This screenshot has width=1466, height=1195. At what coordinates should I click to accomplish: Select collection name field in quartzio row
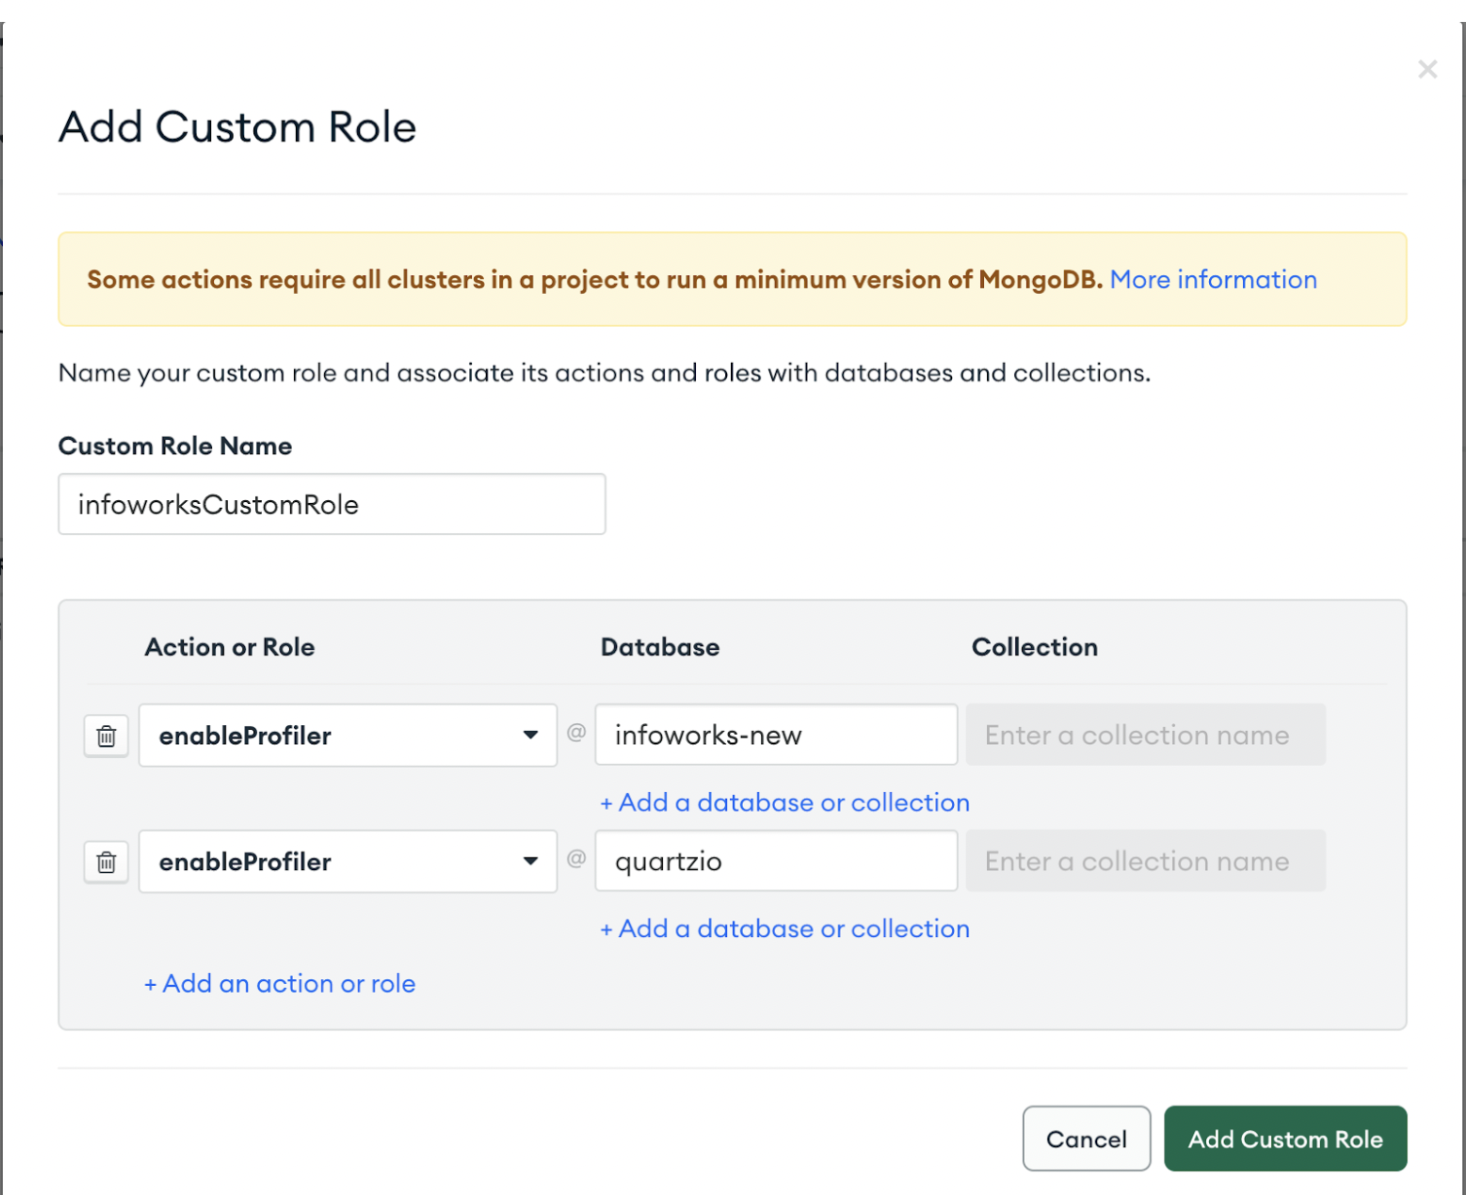point(1145,862)
